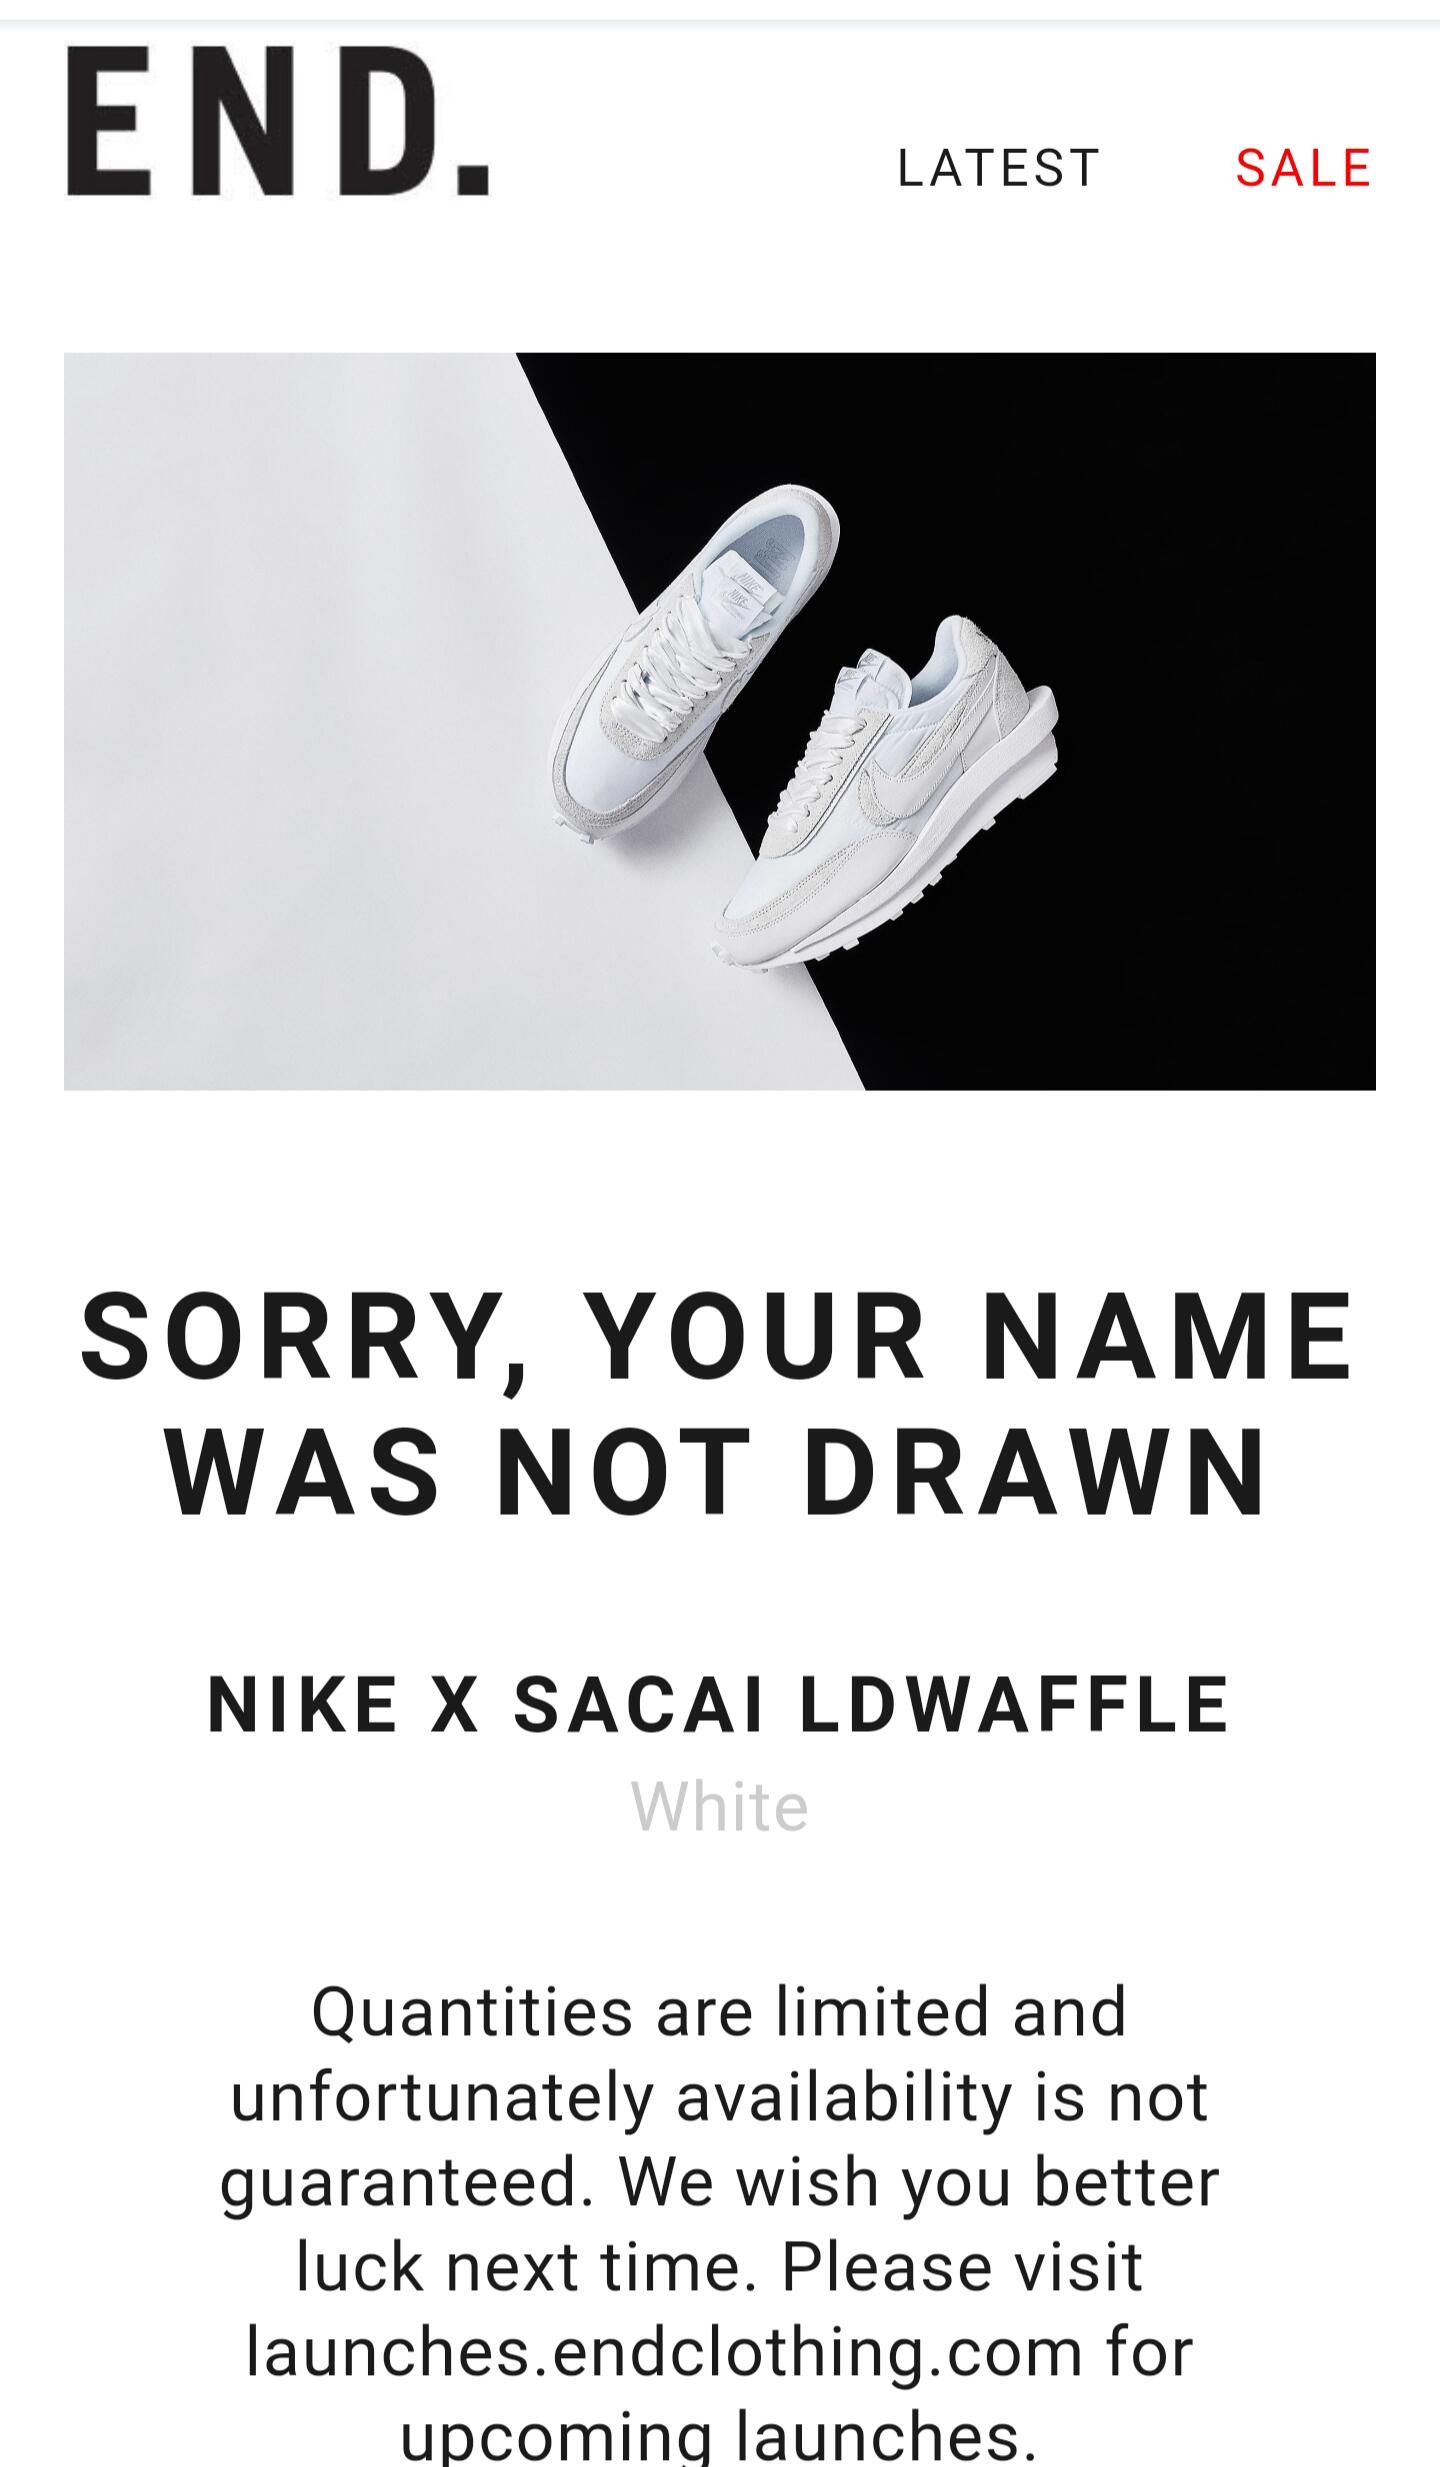Open the LATEST menu item
The height and width of the screenshot is (2467, 1440).
(x=999, y=168)
